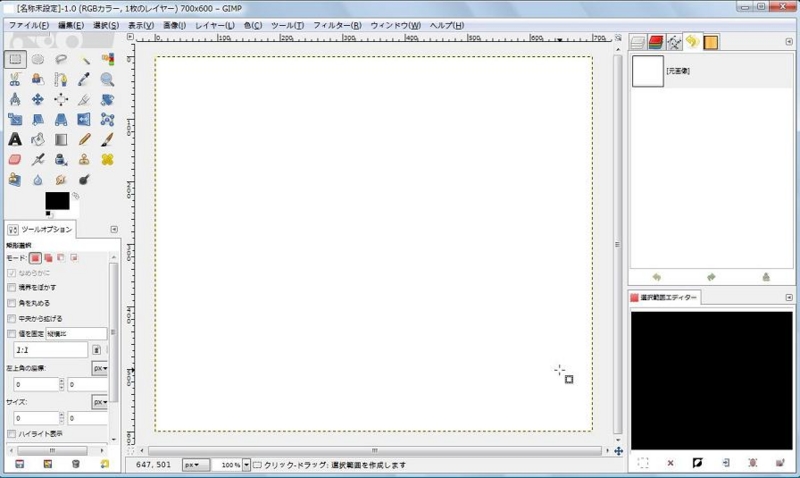Enable the ハイライト表示 checkbox

pos(11,434)
